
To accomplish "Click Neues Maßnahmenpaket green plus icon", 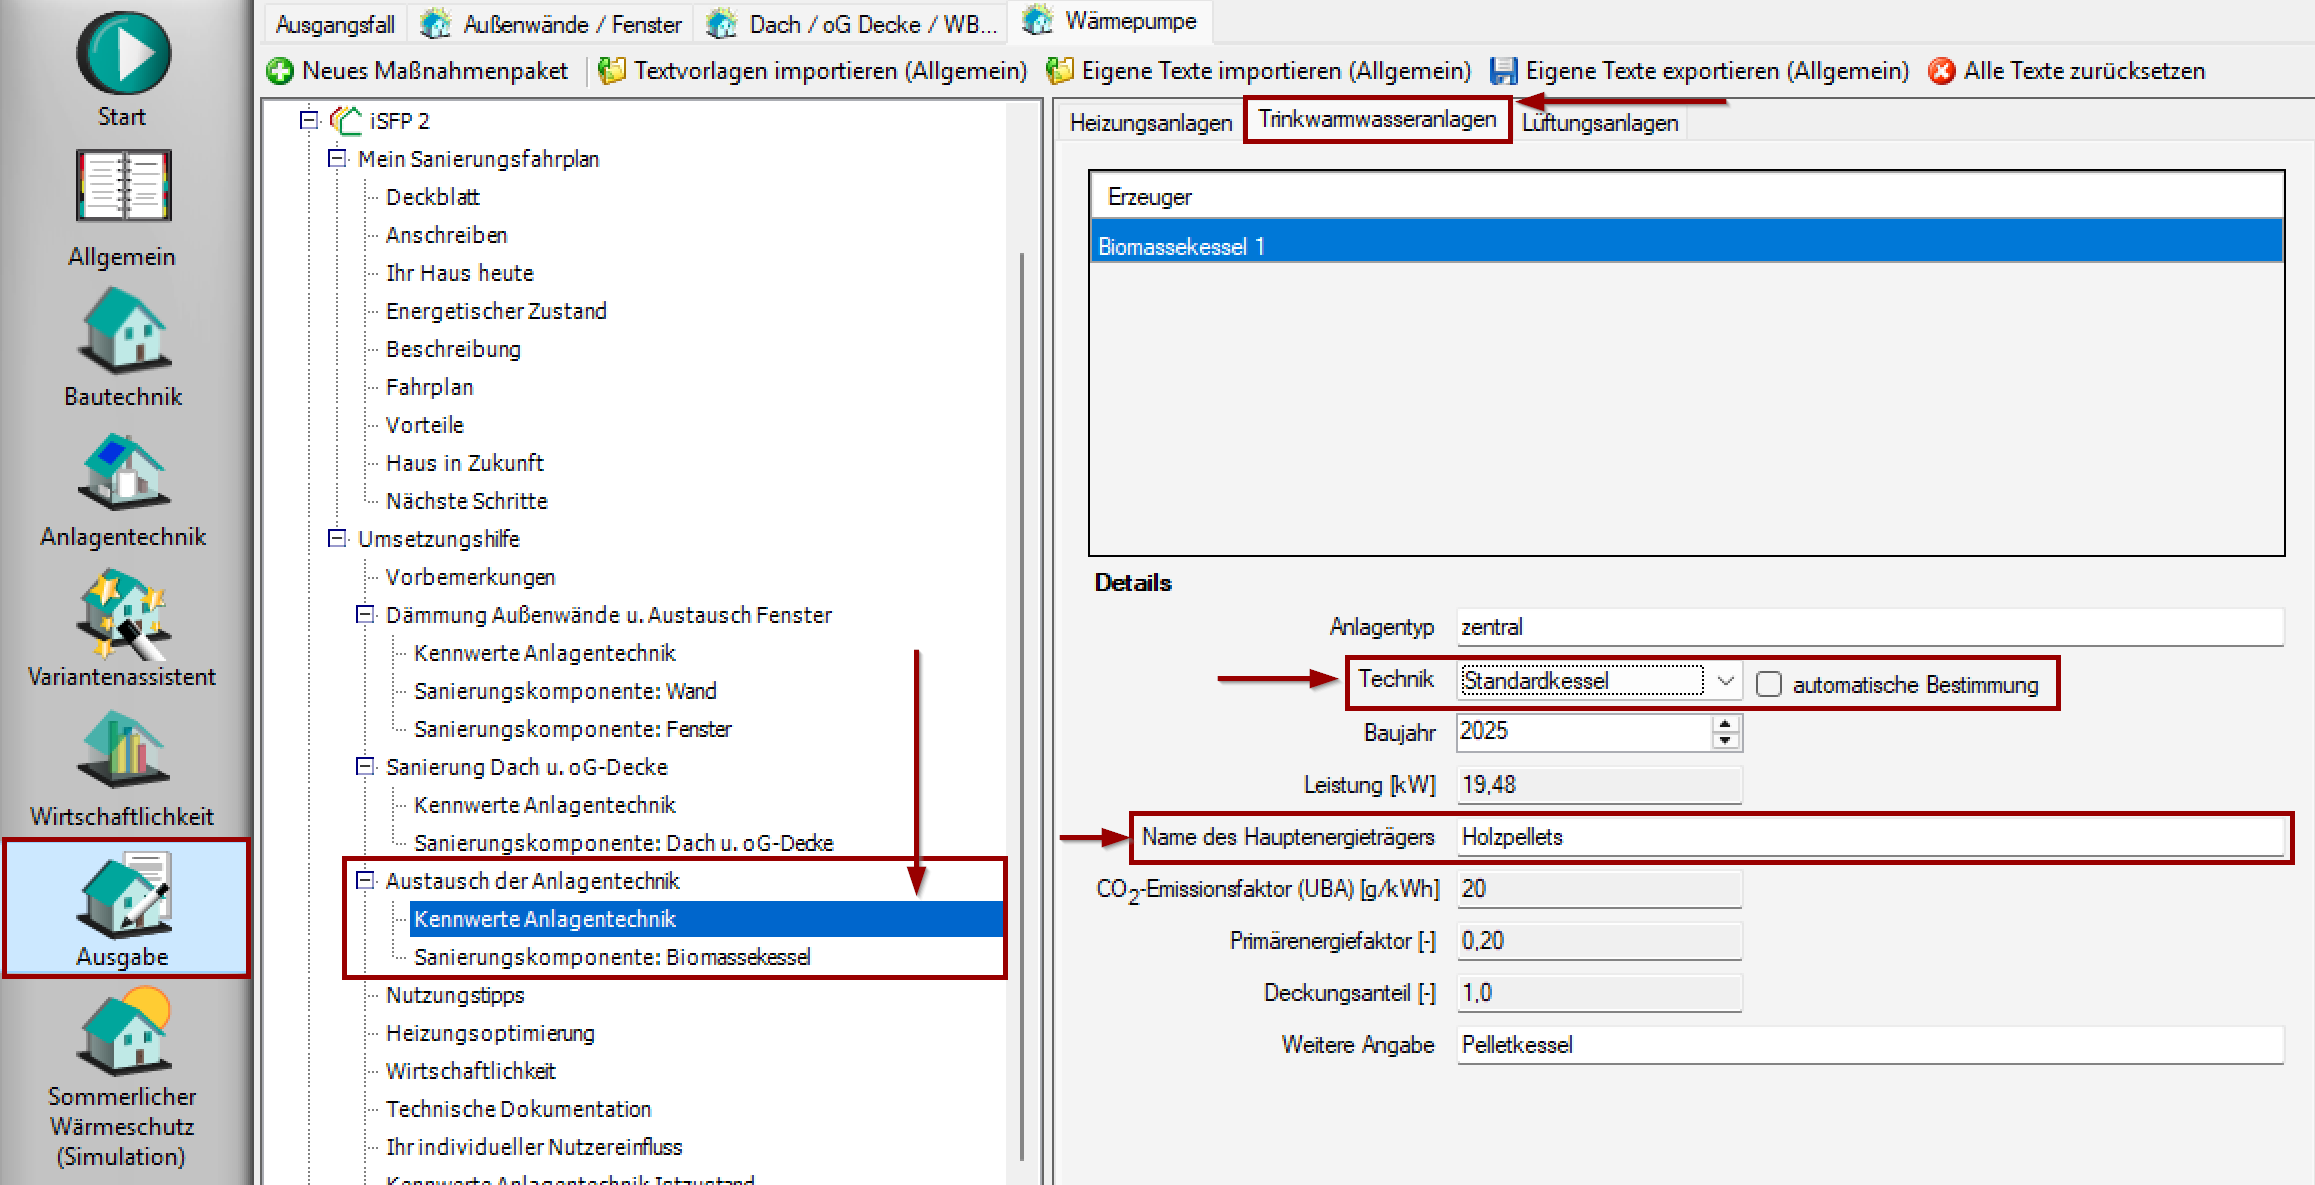I will tap(280, 71).
